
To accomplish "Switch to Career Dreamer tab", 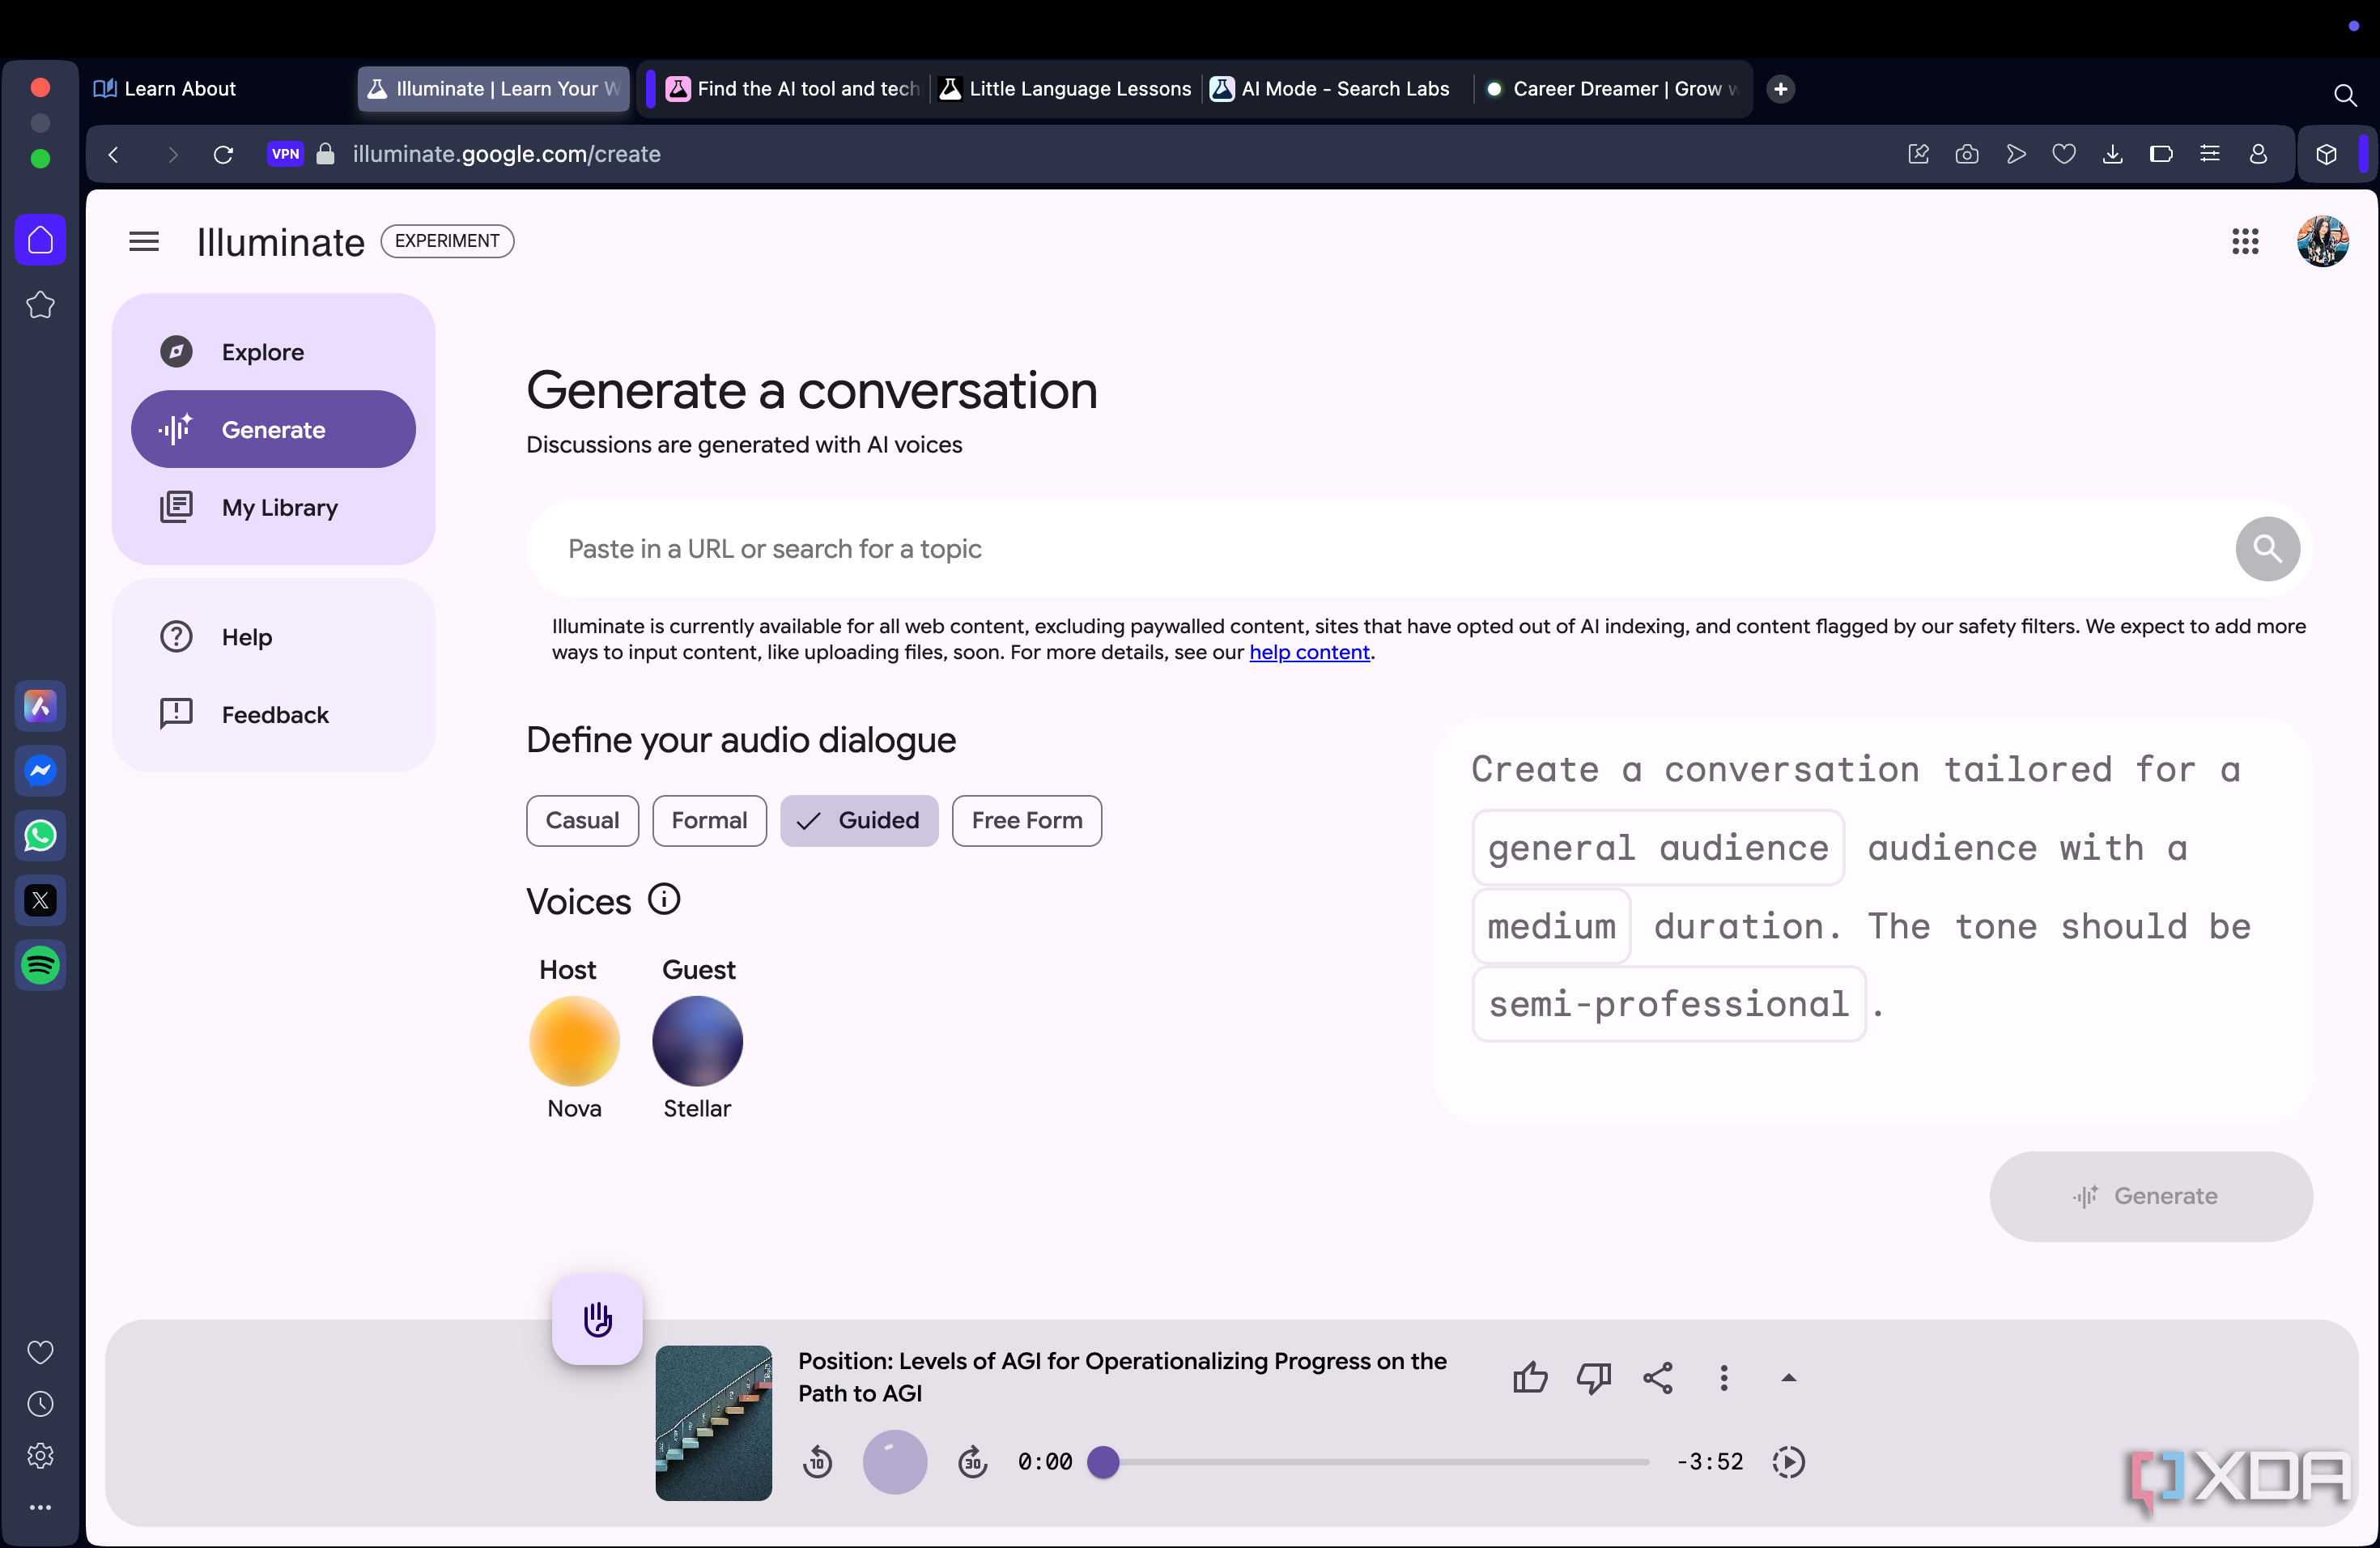I will click(1612, 89).
